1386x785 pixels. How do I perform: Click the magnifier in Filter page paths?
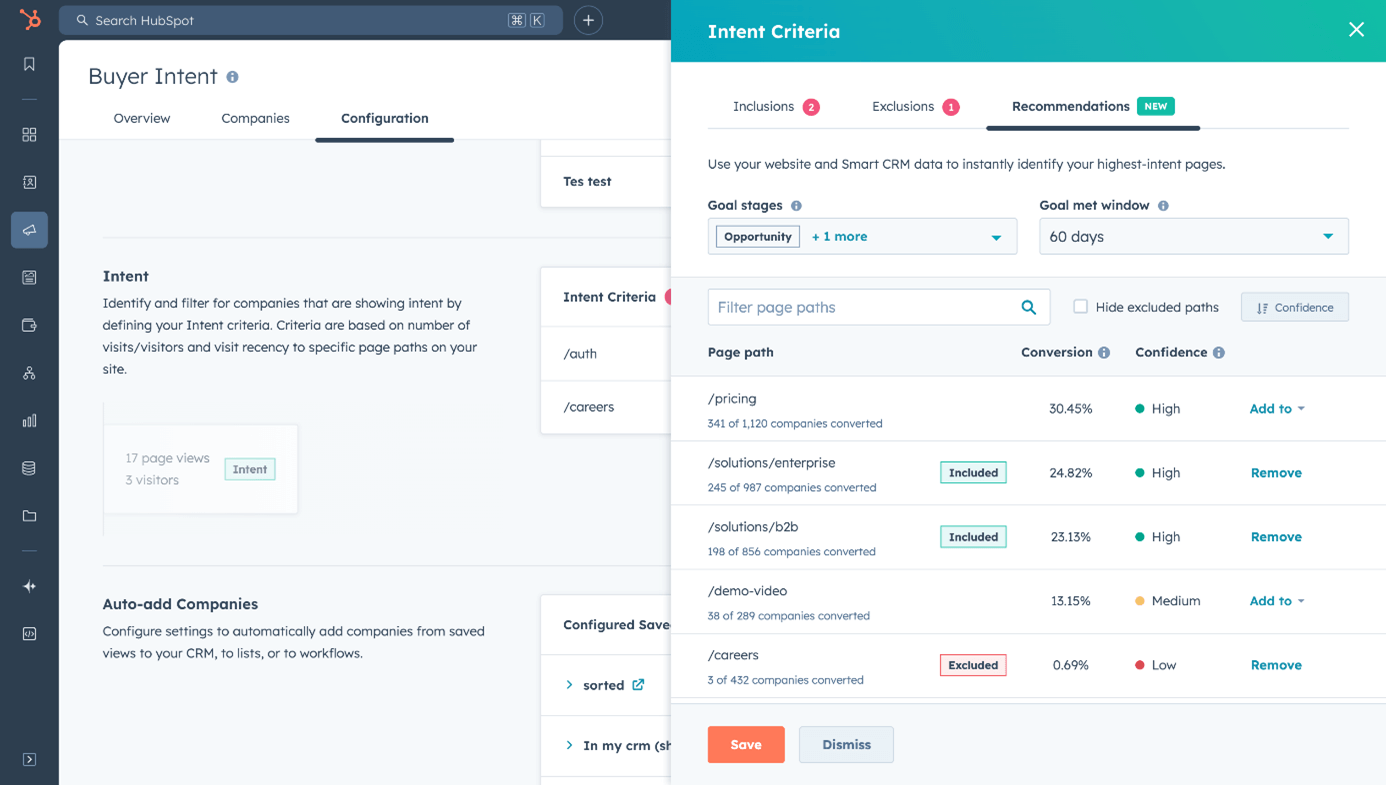coord(1028,307)
